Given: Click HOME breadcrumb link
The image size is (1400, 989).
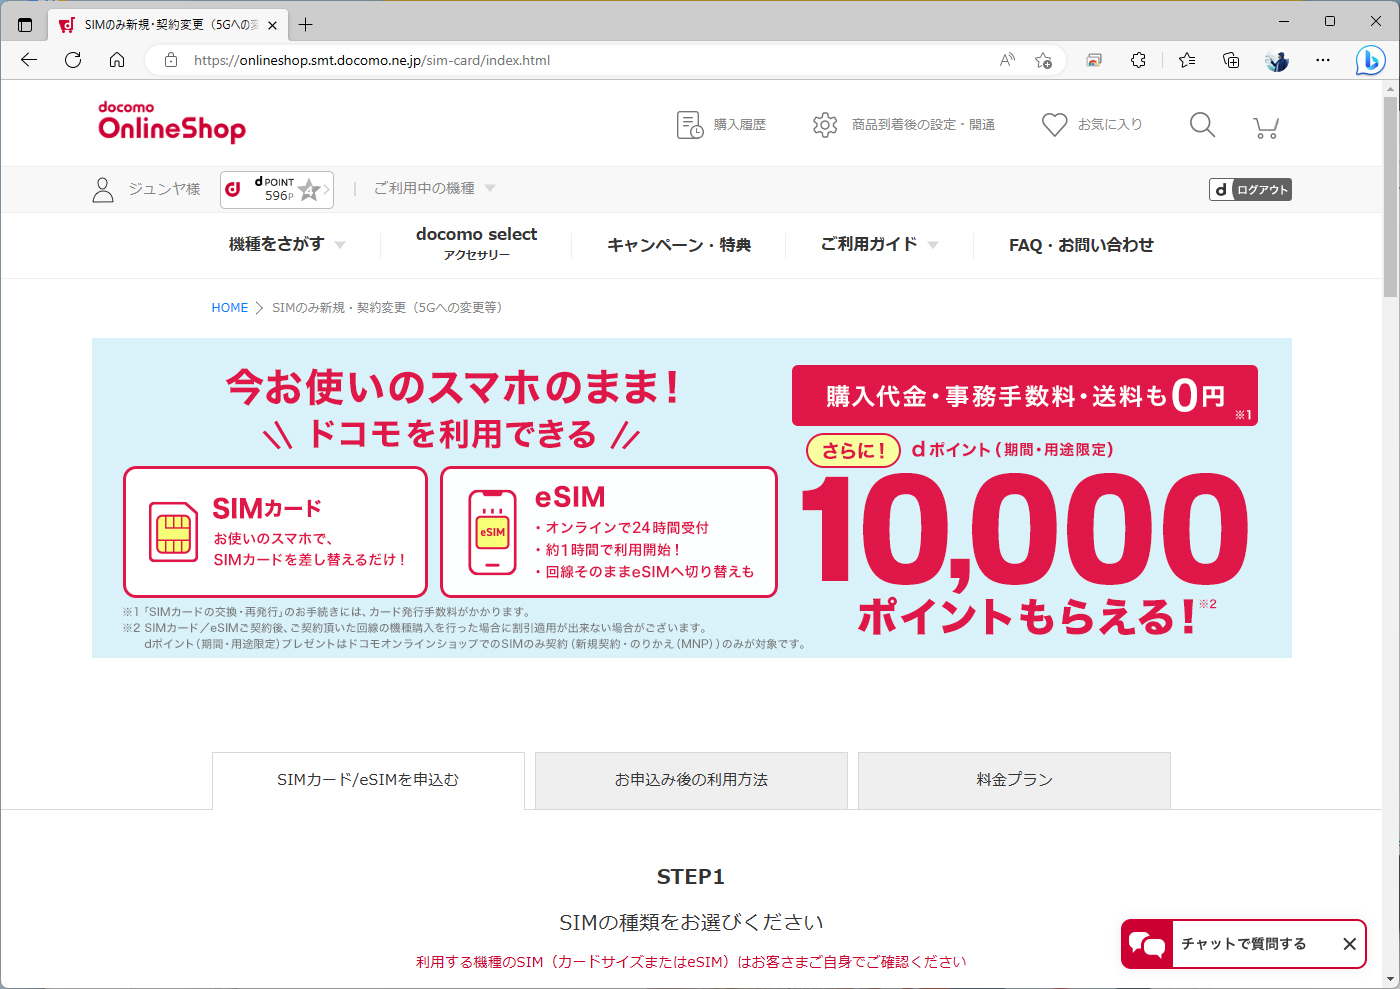Looking at the screenshot, I should click(x=230, y=308).
